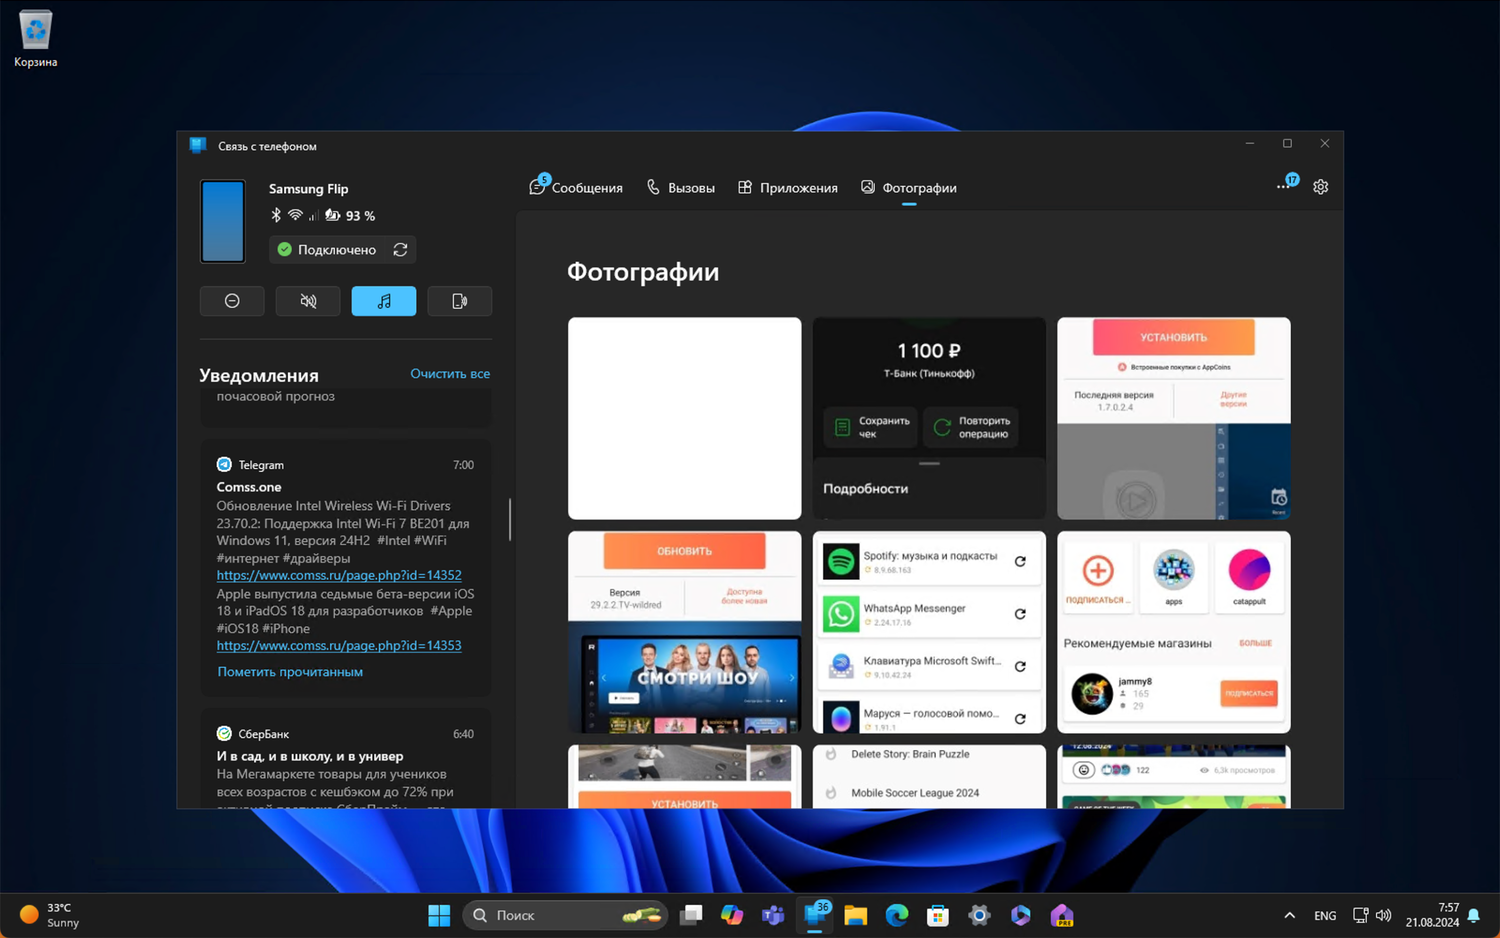The width and height of the screenshot is (1500, 938).
Task: Toggle the phone's mute sound button
Action: click(308, 301)
